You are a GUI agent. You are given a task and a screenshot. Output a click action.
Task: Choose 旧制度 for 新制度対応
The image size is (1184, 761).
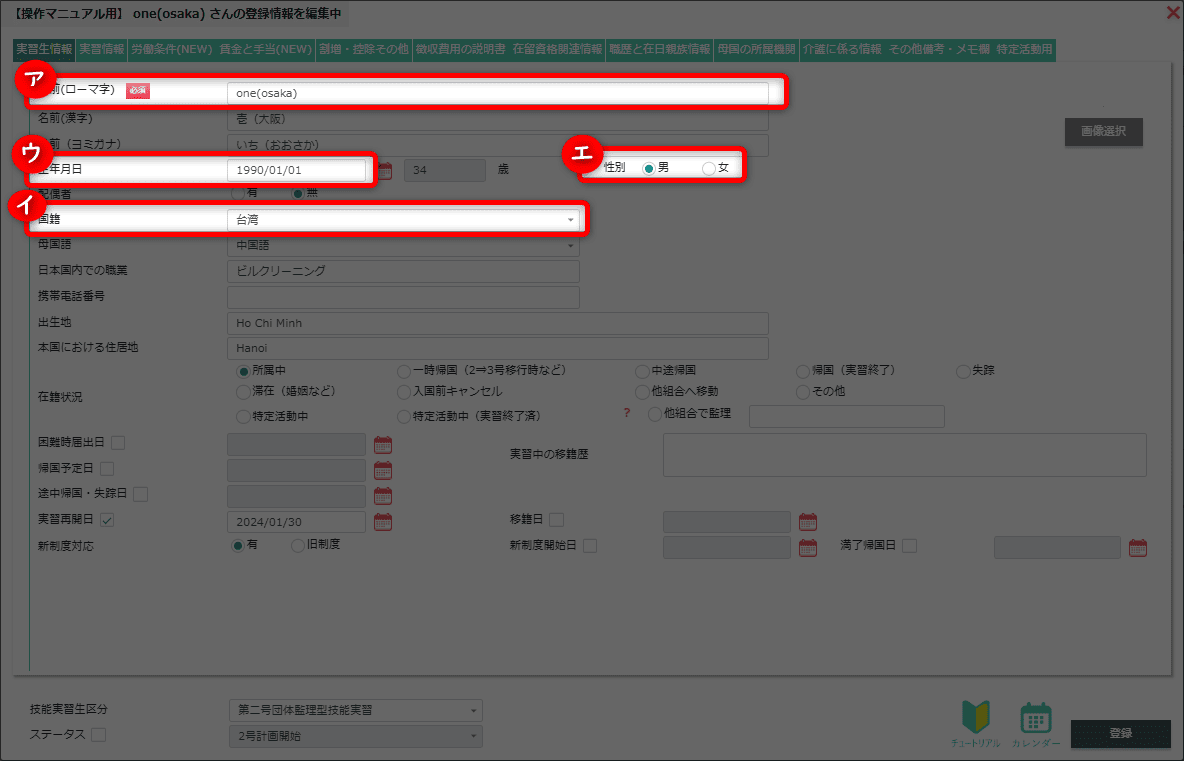(x=298, y=545)
